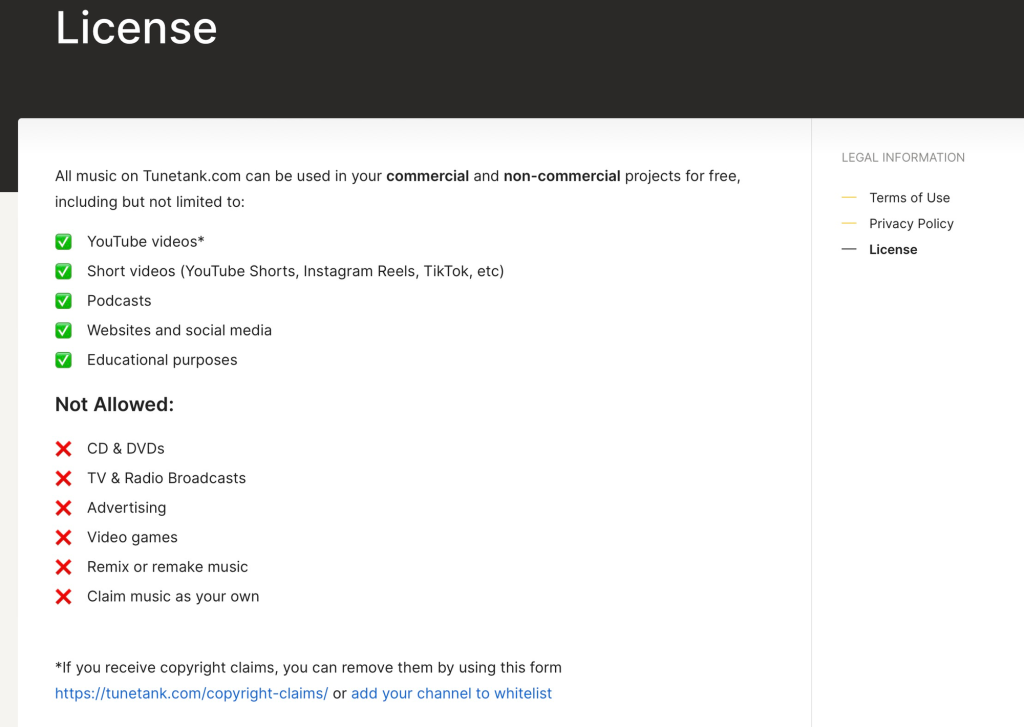Viewport: 1024px width, 727px height.
Task: Click the YouTube videos* list item text
Action: [145, 242]
